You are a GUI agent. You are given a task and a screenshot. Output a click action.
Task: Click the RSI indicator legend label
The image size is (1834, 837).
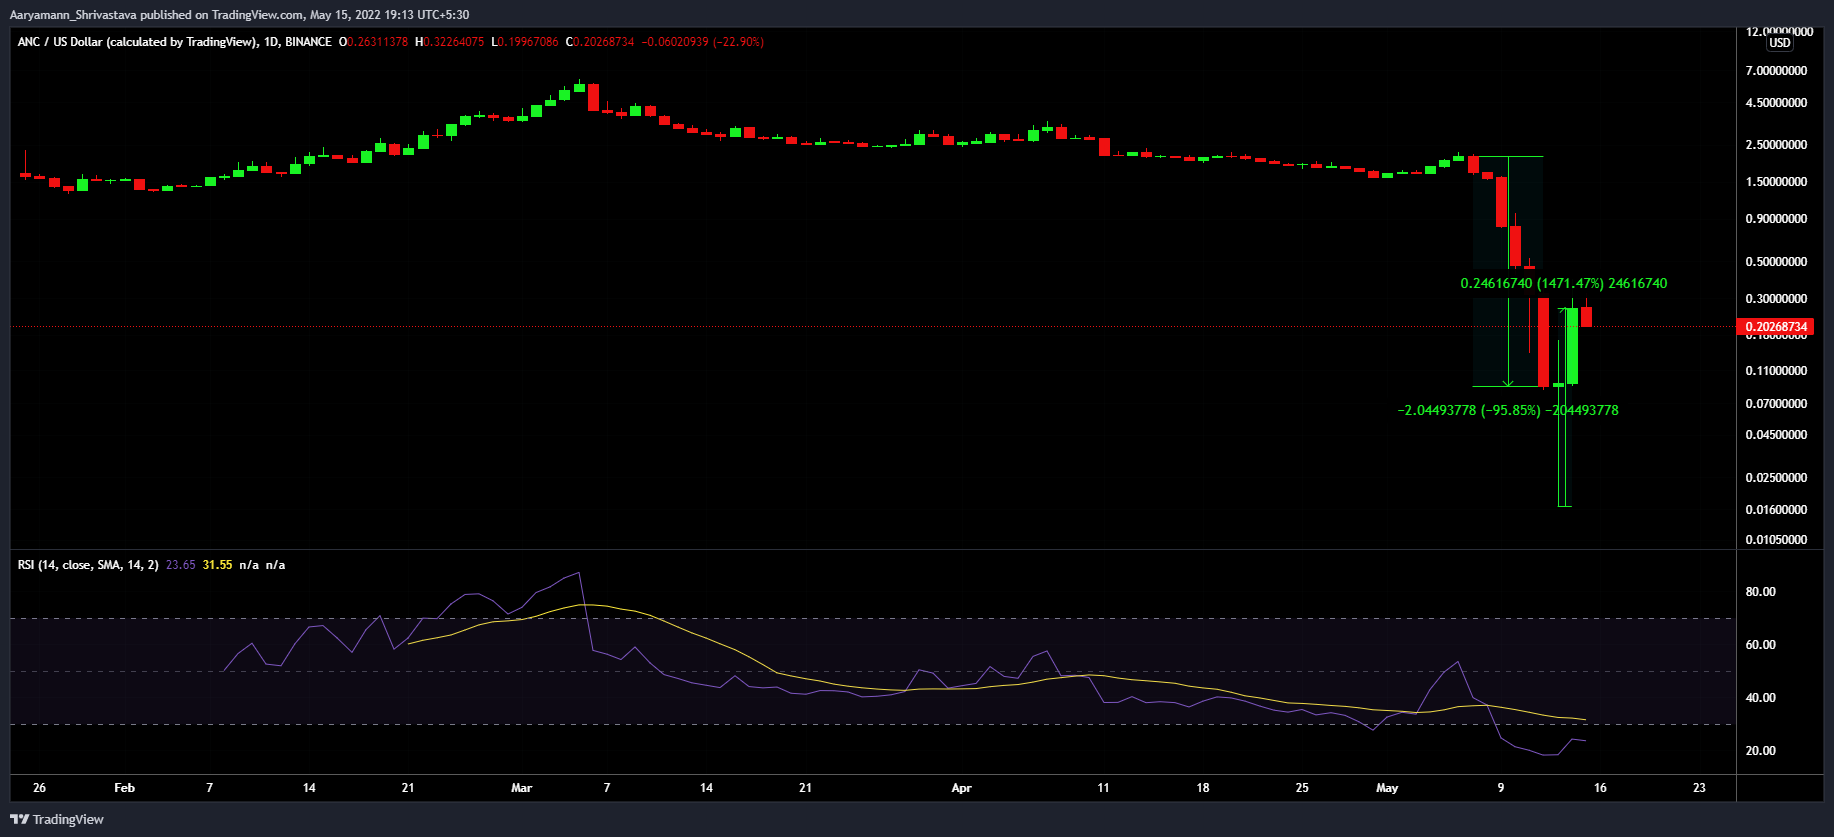coord(88,565)
